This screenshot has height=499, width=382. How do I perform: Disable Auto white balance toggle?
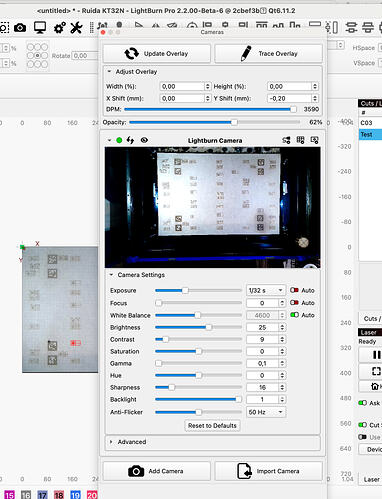[294, 315]
